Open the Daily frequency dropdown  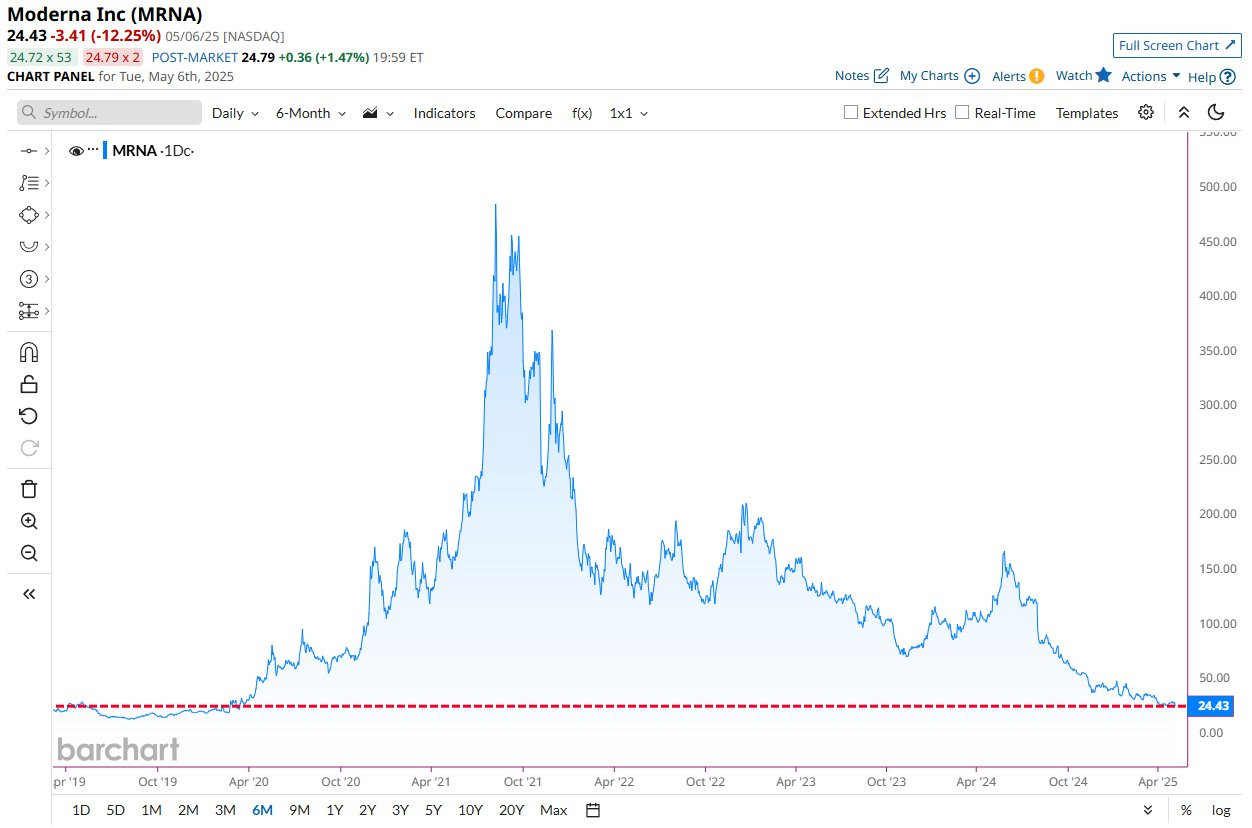click(235, 113)
